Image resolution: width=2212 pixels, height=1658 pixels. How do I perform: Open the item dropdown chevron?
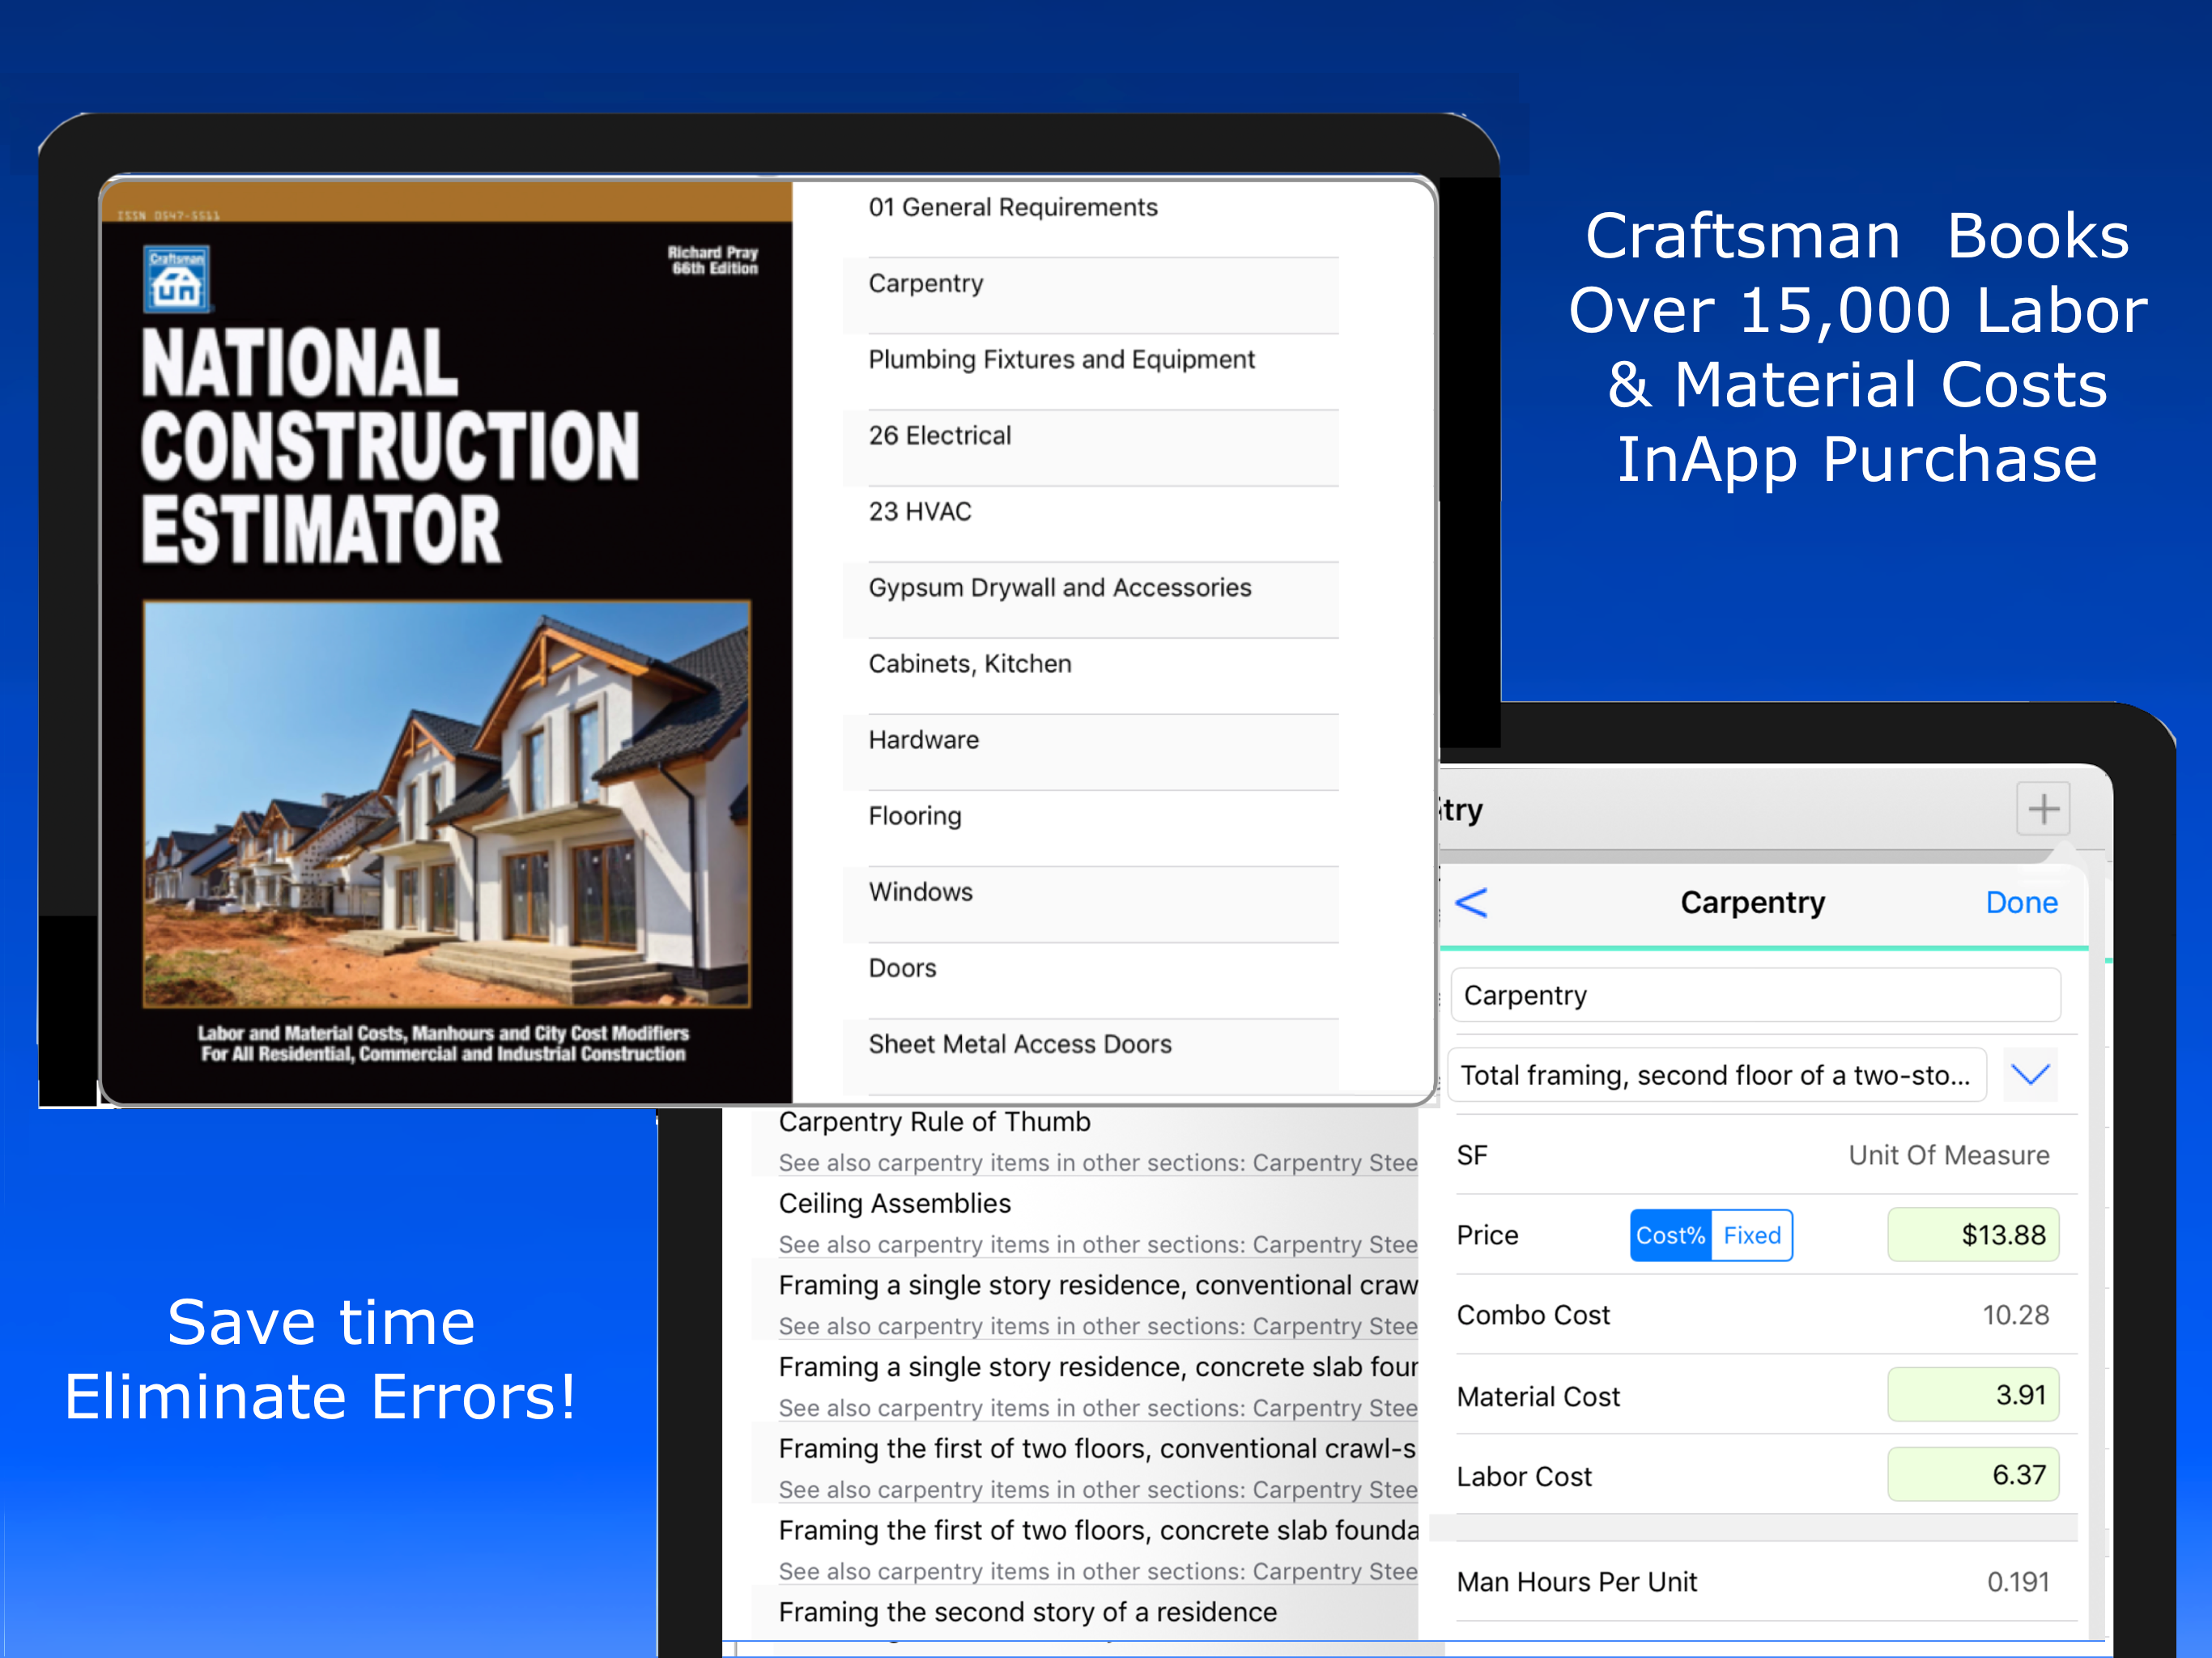point(2030,1075)
